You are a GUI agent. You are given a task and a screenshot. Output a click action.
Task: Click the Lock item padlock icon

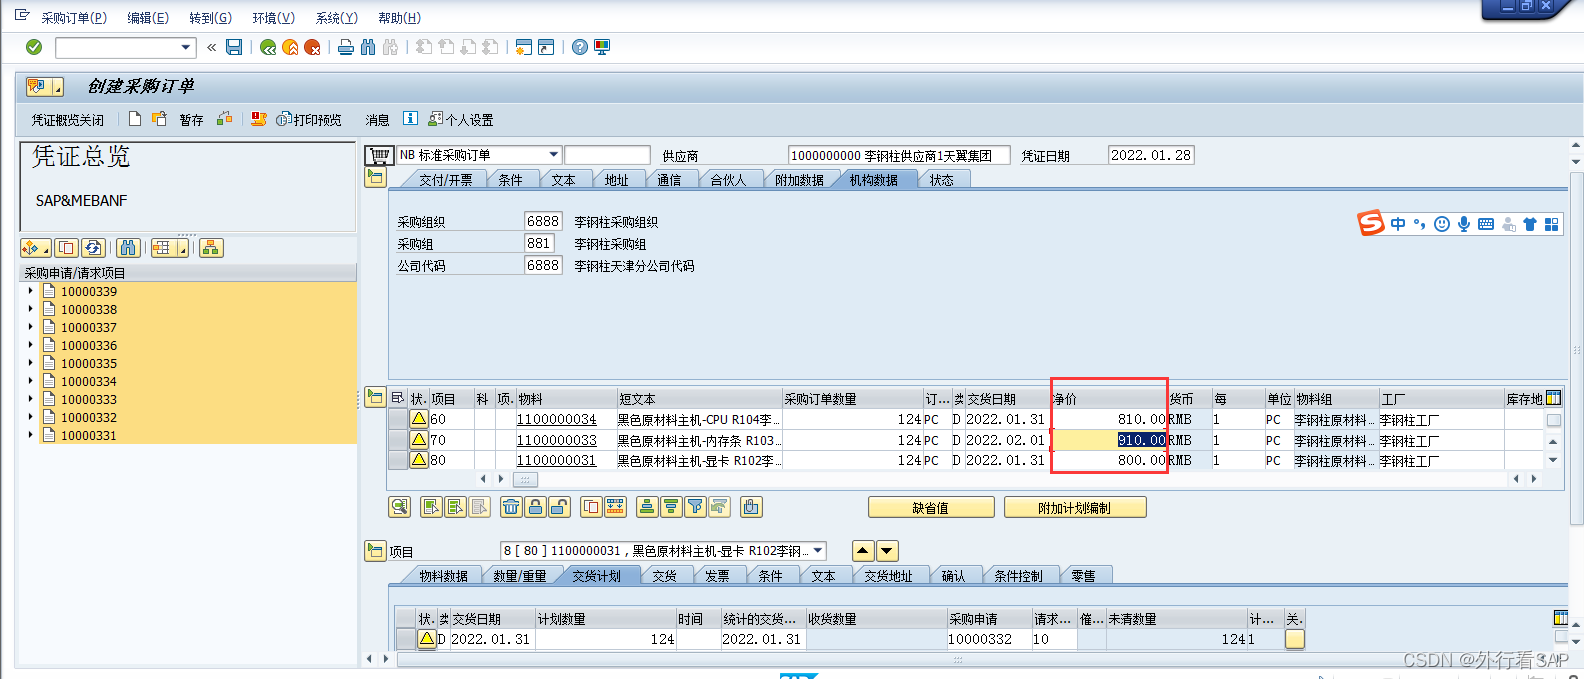(x=535, y=507)
